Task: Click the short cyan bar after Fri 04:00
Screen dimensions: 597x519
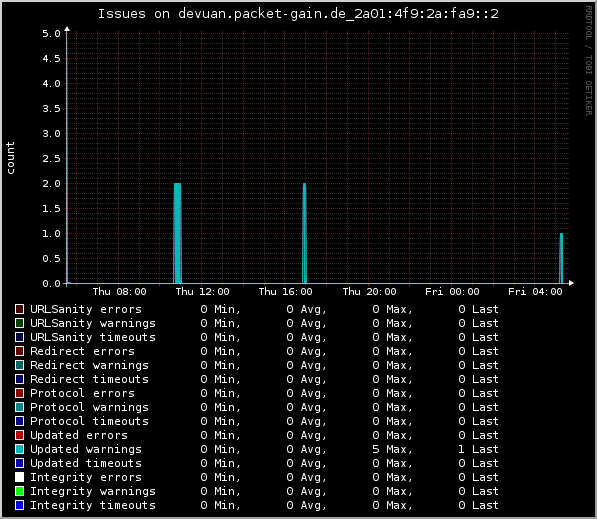Action: tap(561, 258)
